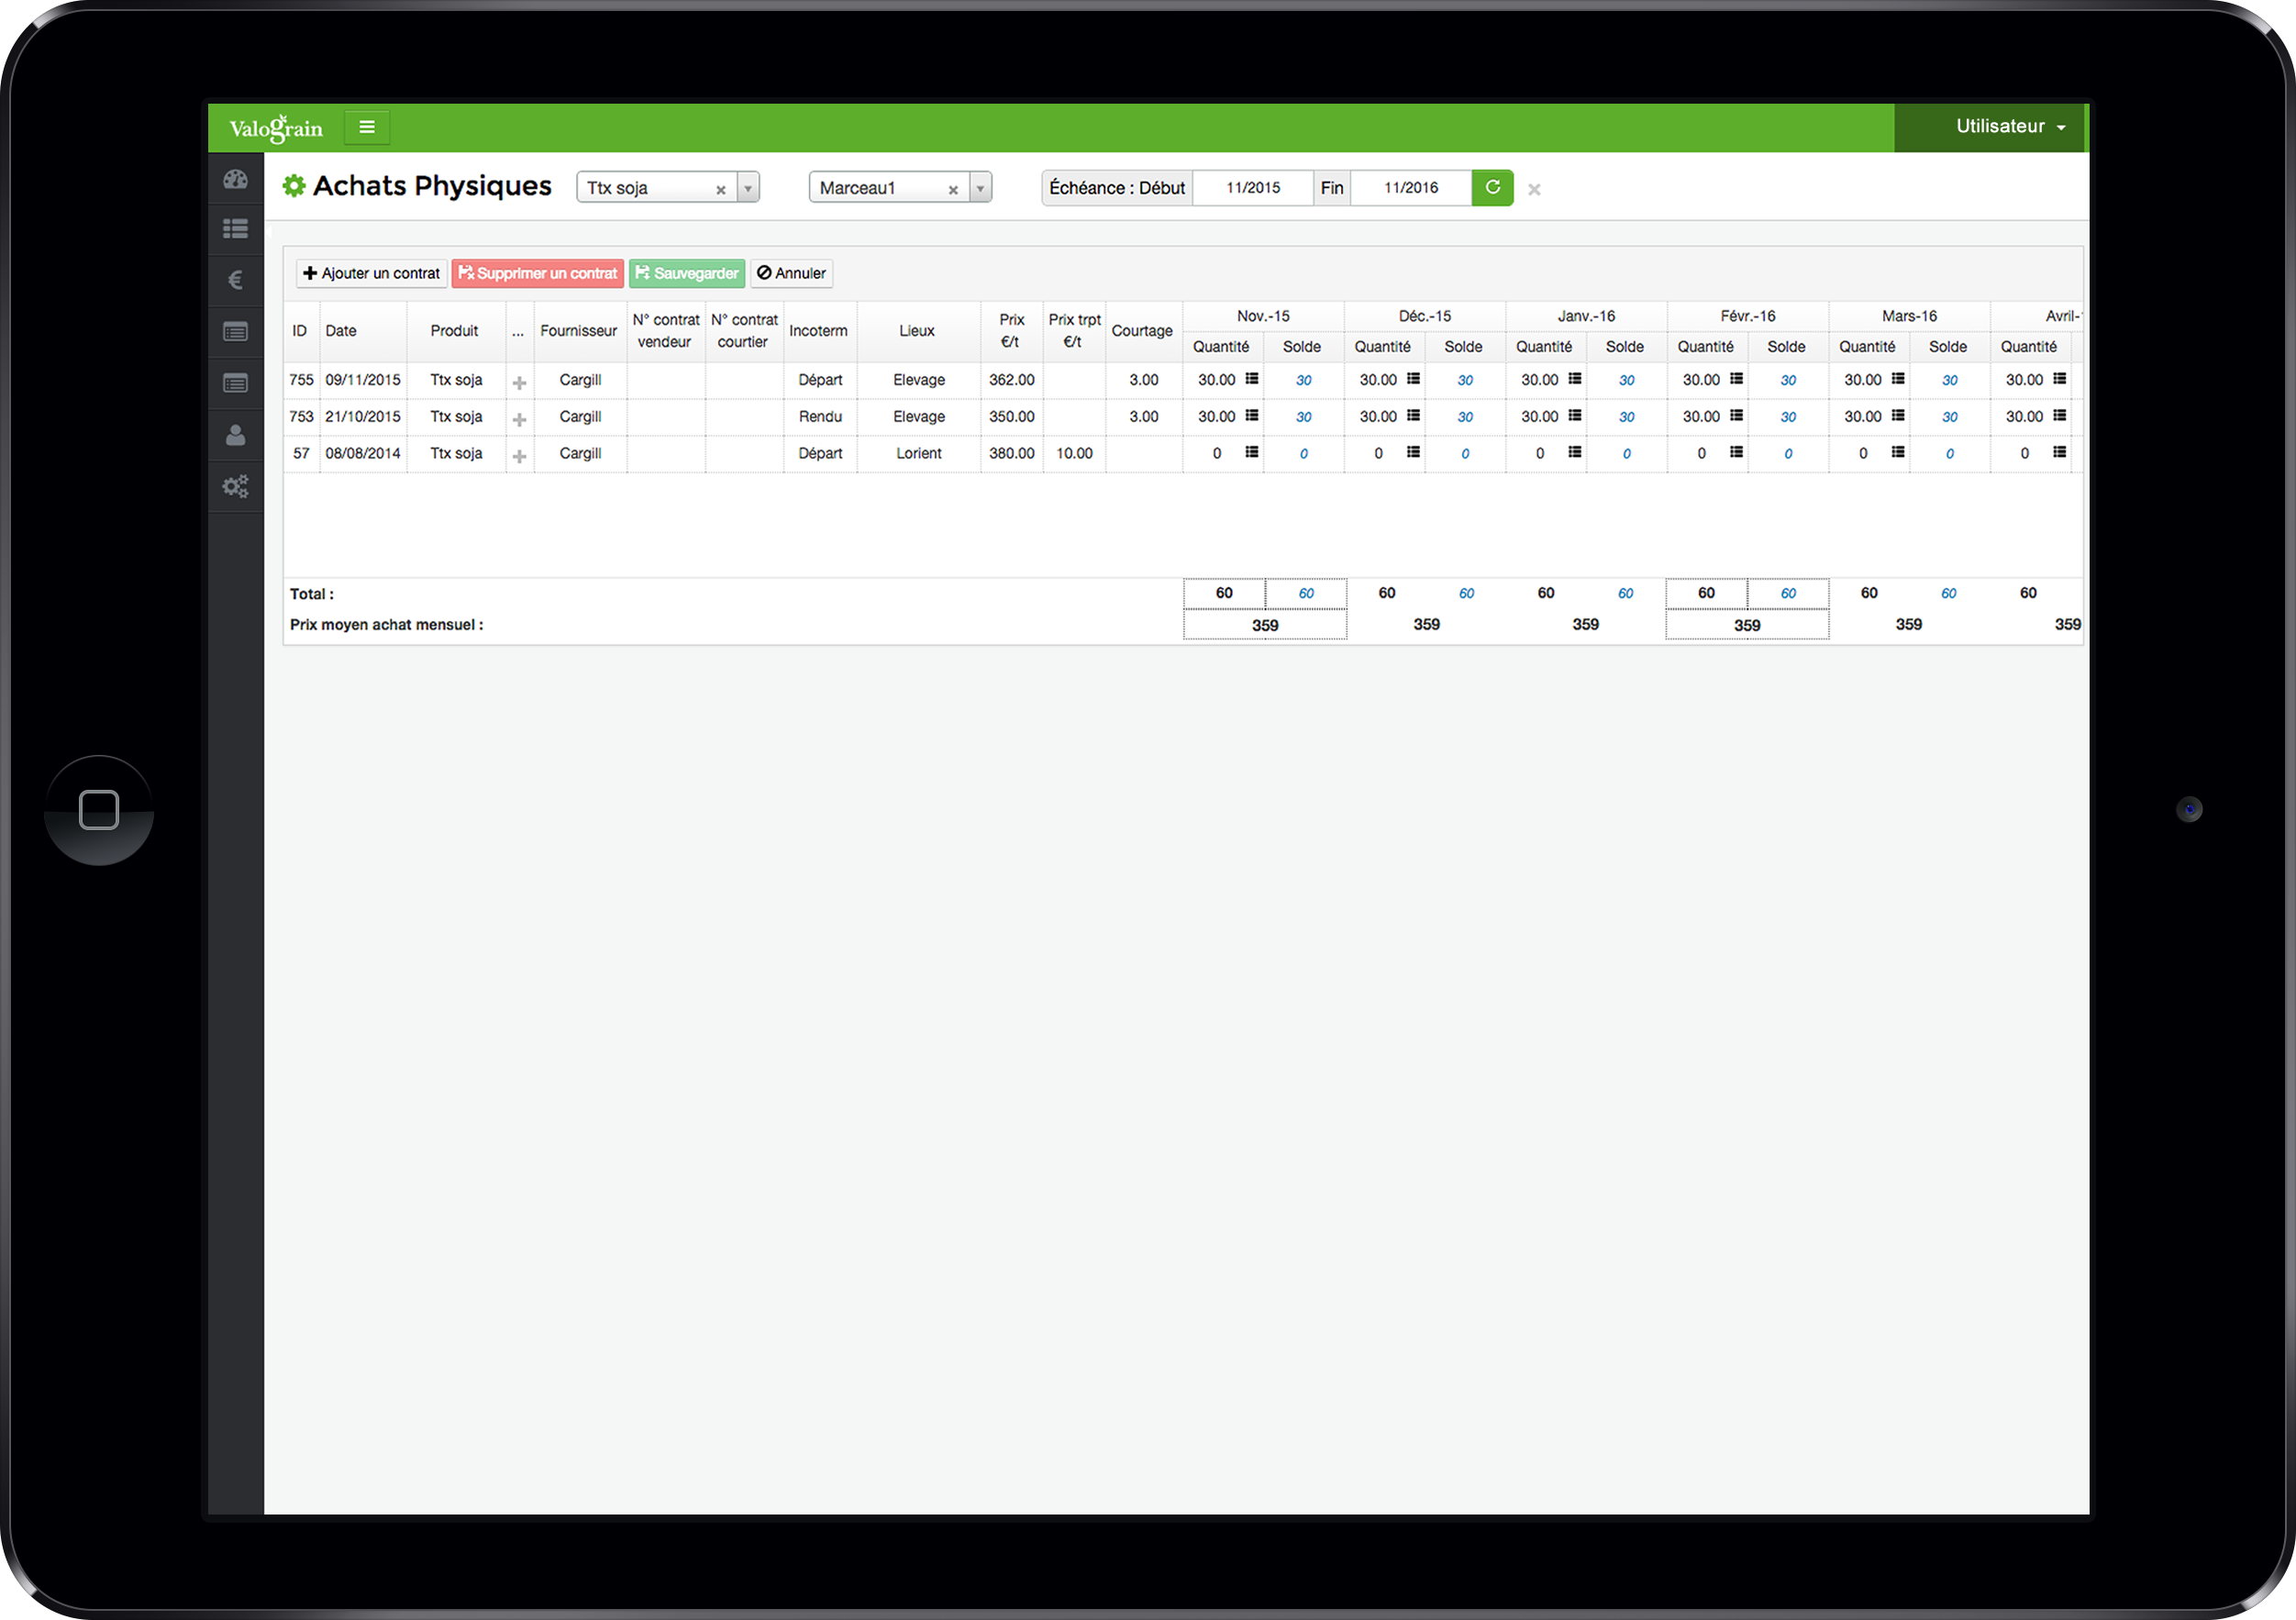Open the settings gears sidebar icon
This screenshot has width=2296, height=1620.
(x=236, y=487)
